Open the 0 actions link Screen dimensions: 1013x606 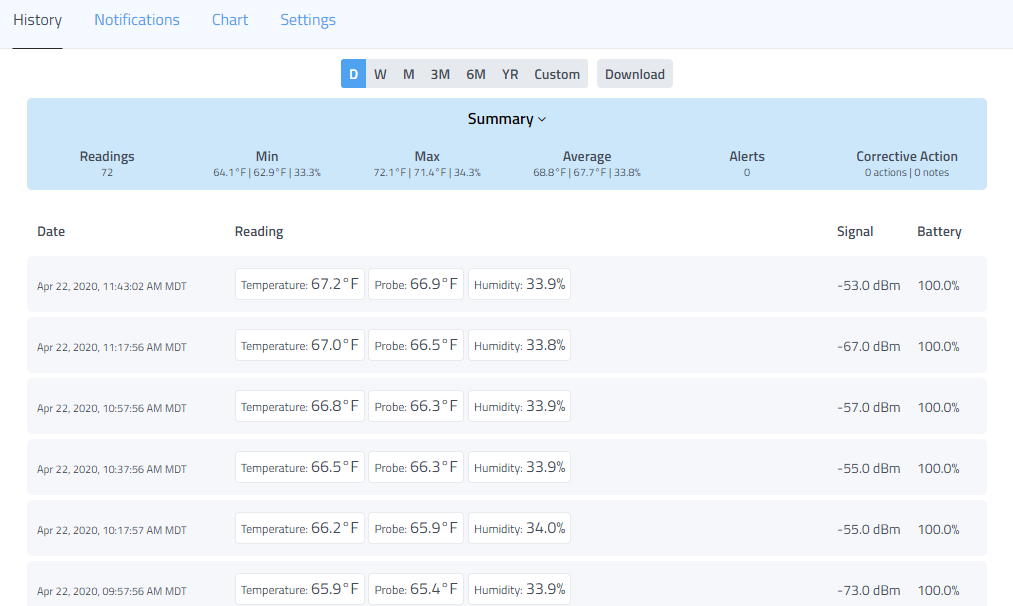click(886, 173)
